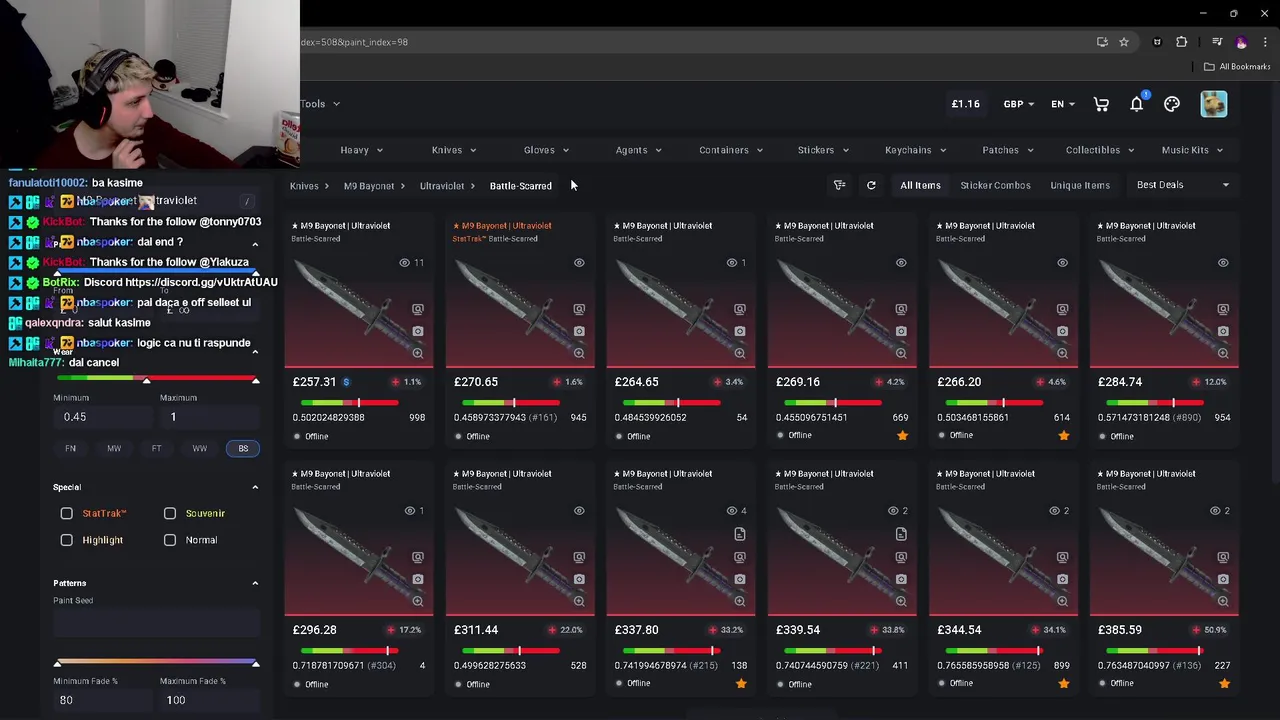The image size is (1280, 720).
Task: Open the browser media controls icon
Action: click(x=1217, y=42)
